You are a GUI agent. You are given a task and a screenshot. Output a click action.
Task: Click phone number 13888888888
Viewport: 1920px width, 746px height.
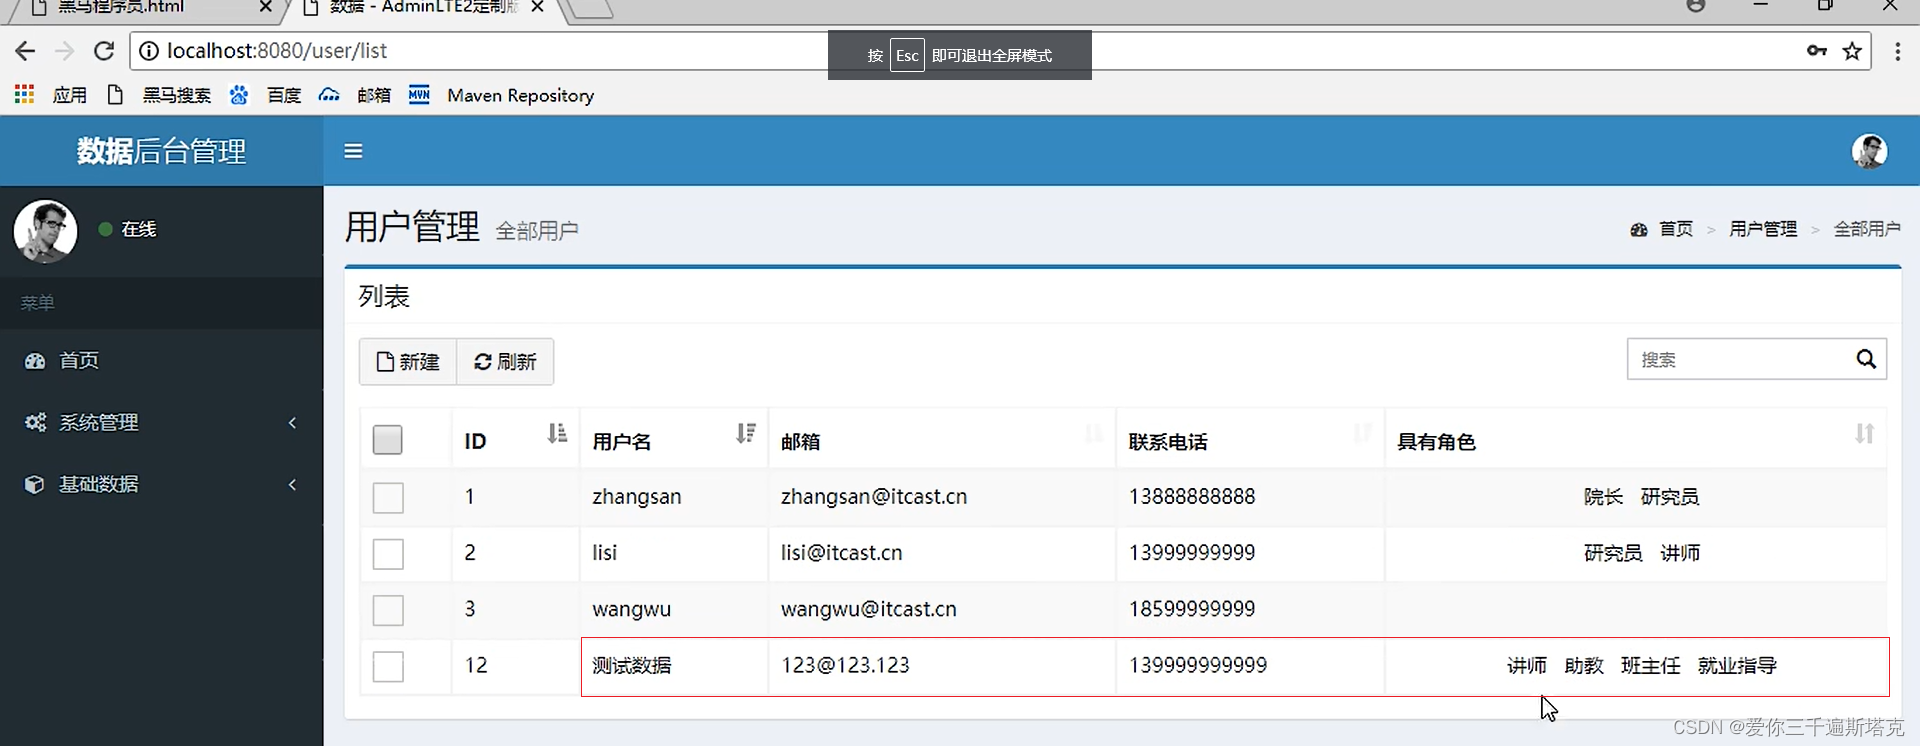pos(1192,497)
